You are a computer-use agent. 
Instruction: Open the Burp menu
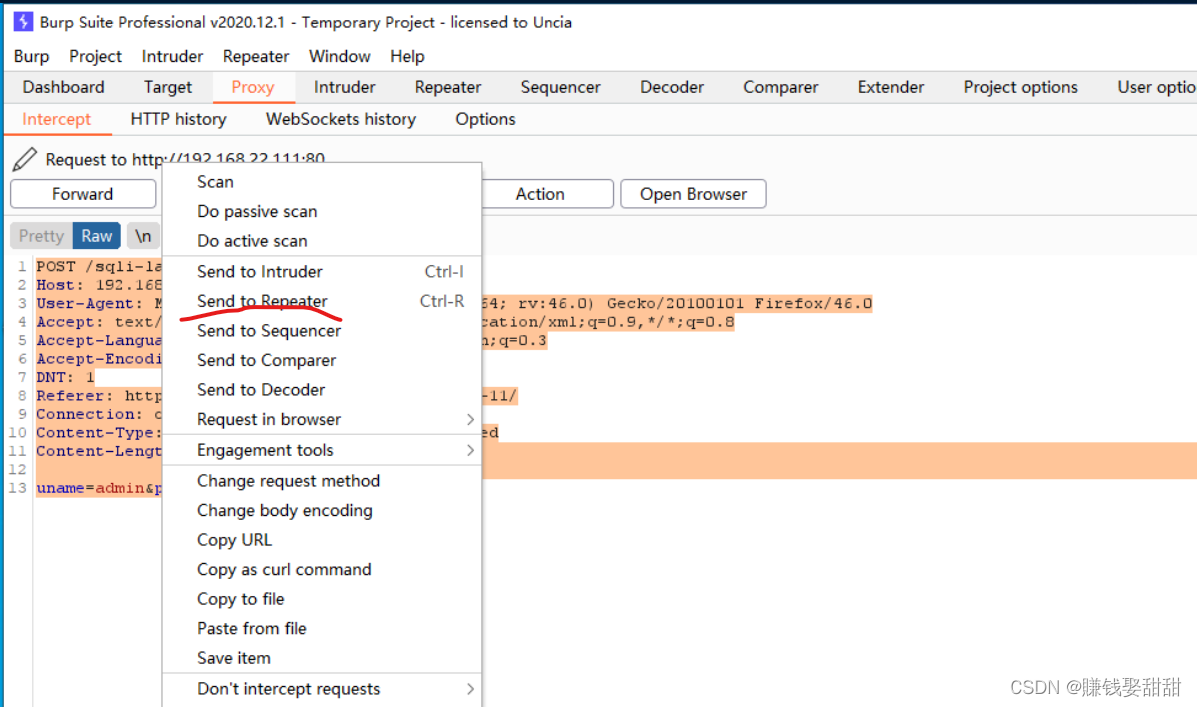point(31,56)
